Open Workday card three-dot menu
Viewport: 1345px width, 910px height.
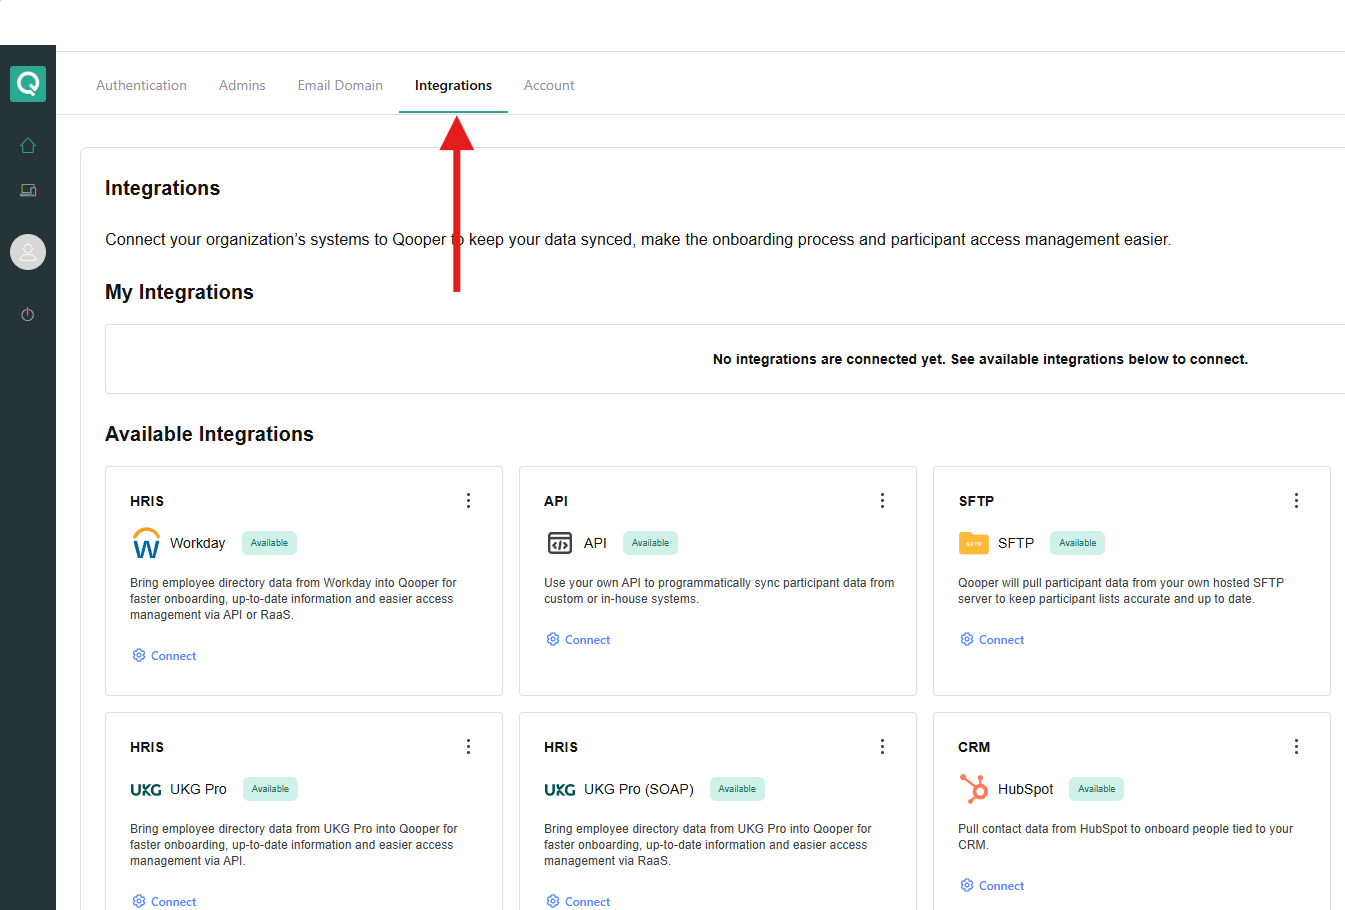coord(468,501)
